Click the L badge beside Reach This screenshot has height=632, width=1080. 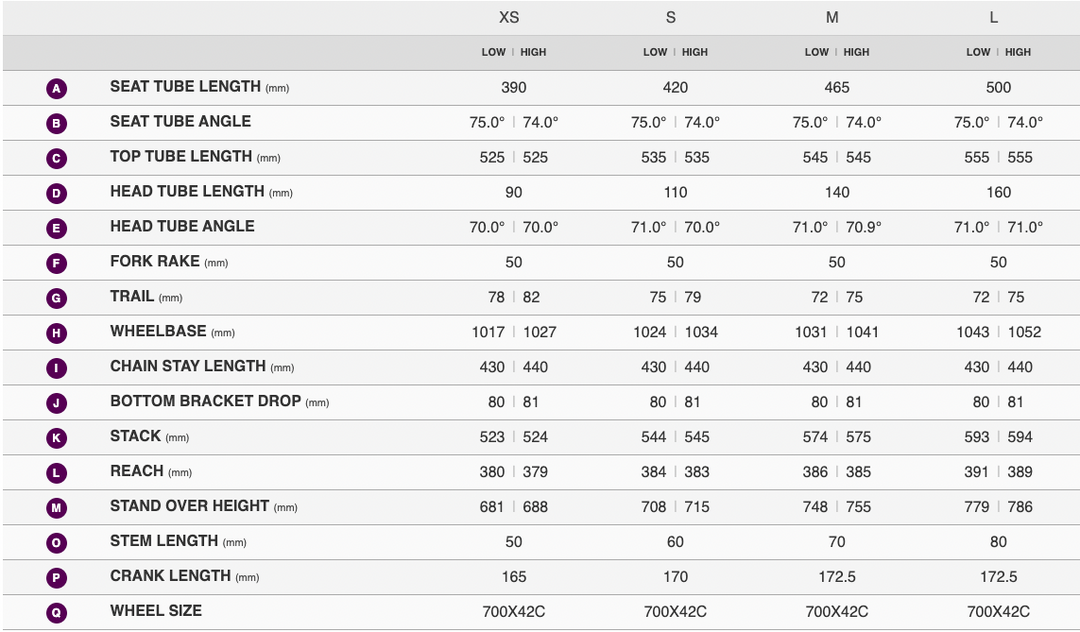point(57,473)
